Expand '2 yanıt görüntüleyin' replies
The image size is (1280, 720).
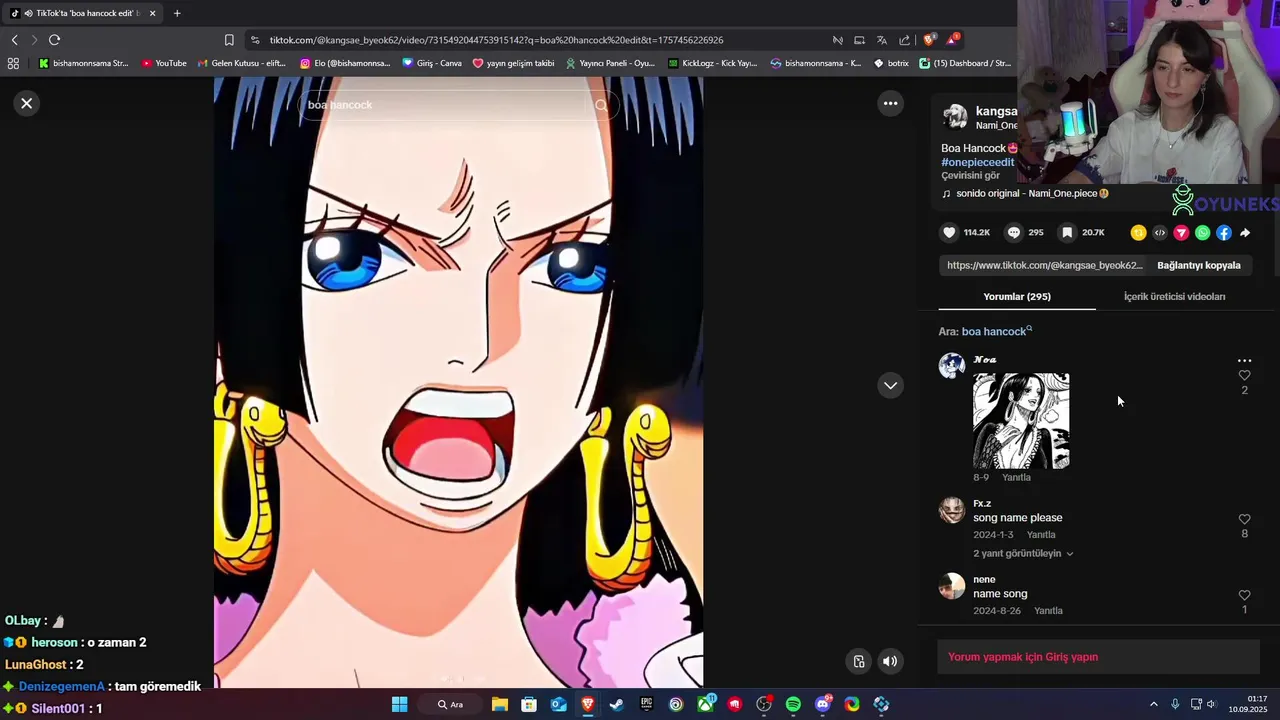(x=1023, y=553)
